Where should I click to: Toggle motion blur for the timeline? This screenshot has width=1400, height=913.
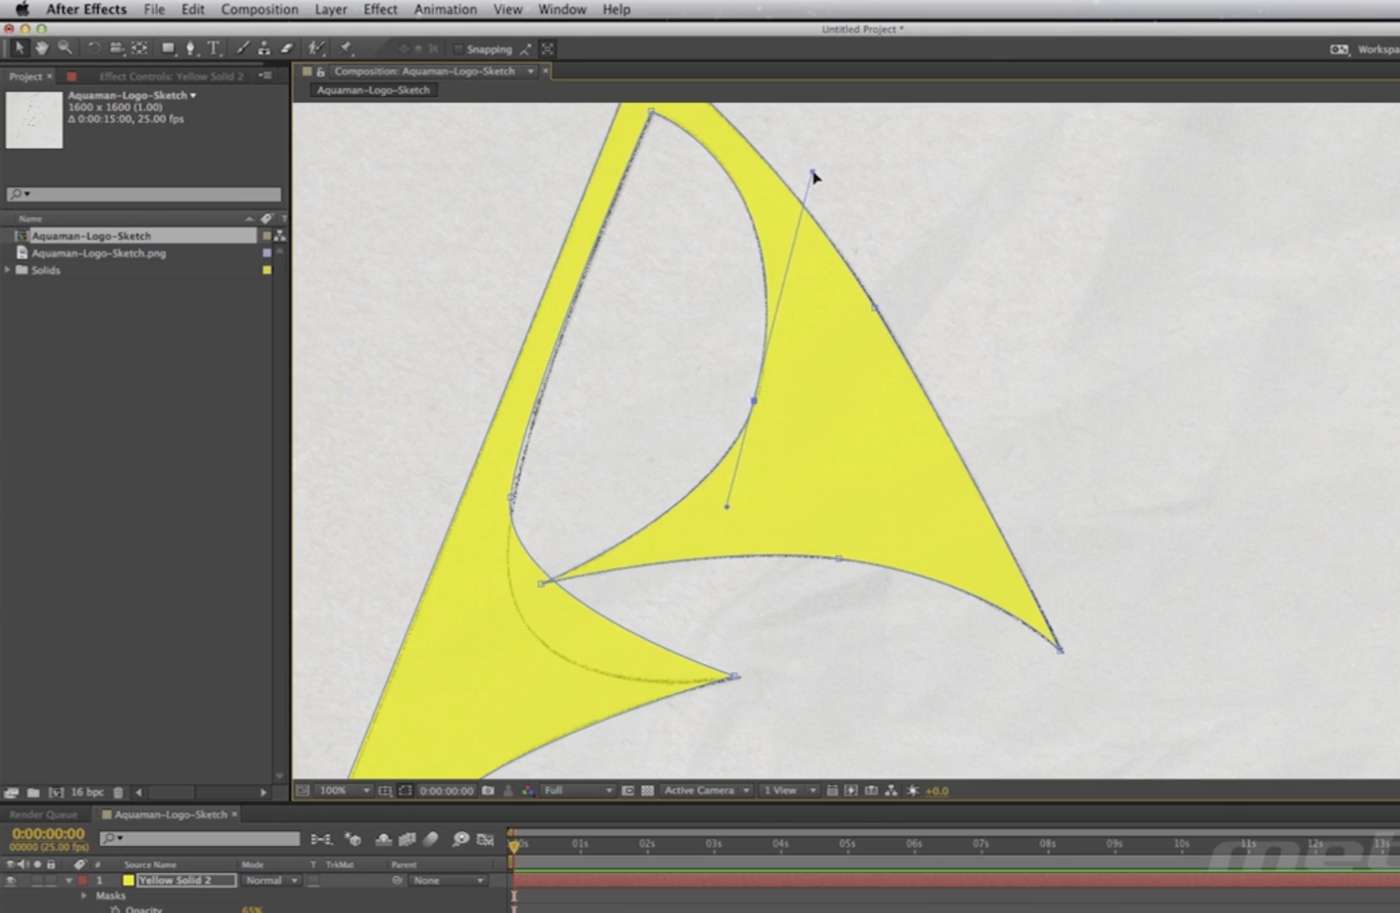point(431,839)
